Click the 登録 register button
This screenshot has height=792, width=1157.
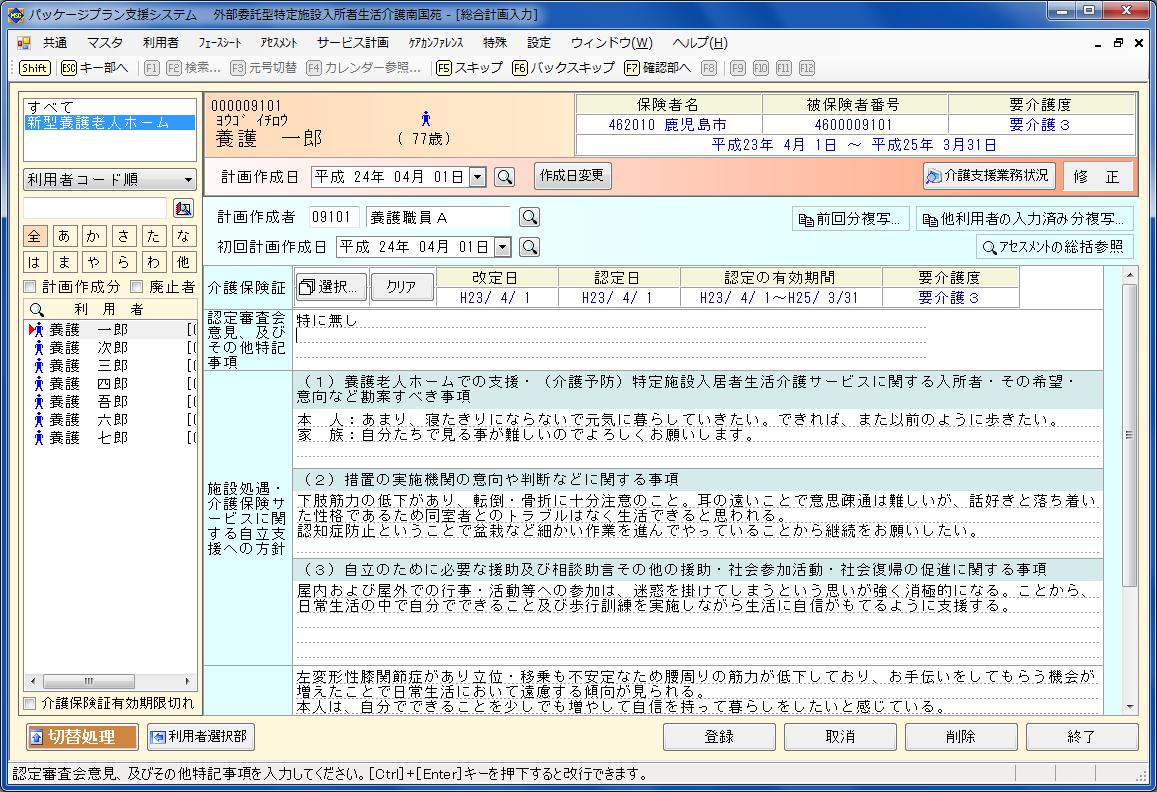point(719,737)
